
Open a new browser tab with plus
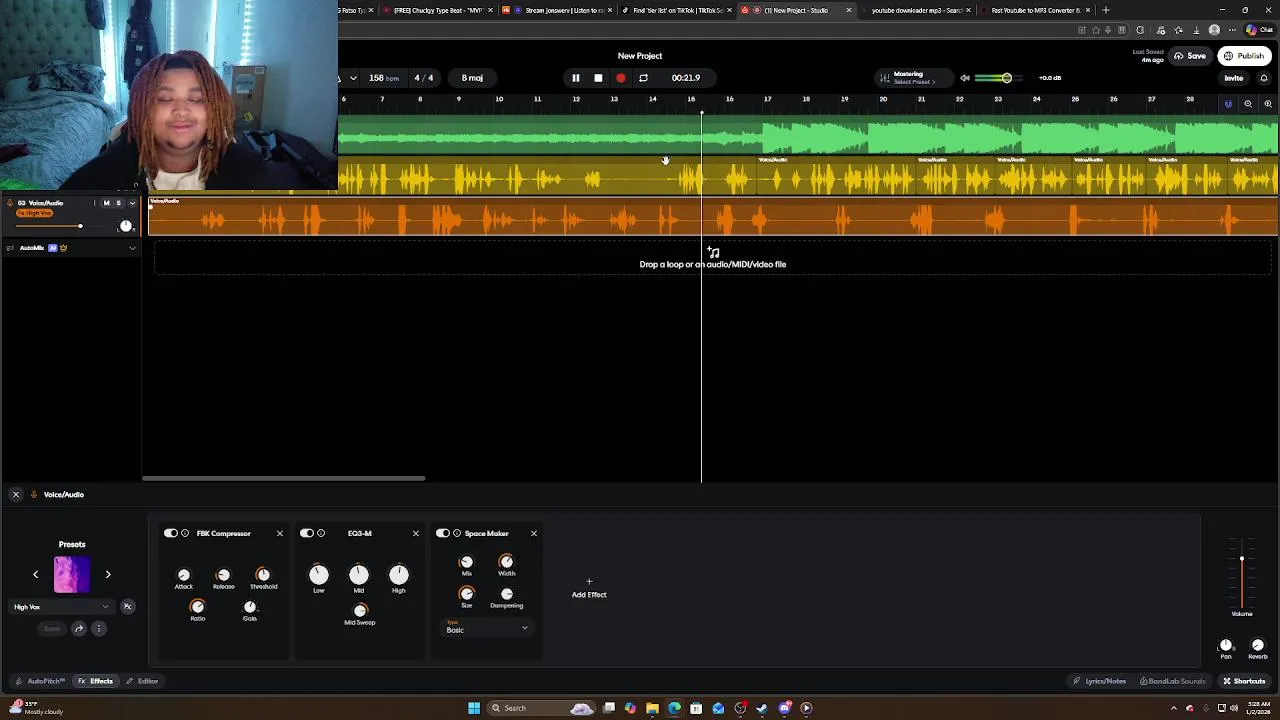pos(1105,10)
